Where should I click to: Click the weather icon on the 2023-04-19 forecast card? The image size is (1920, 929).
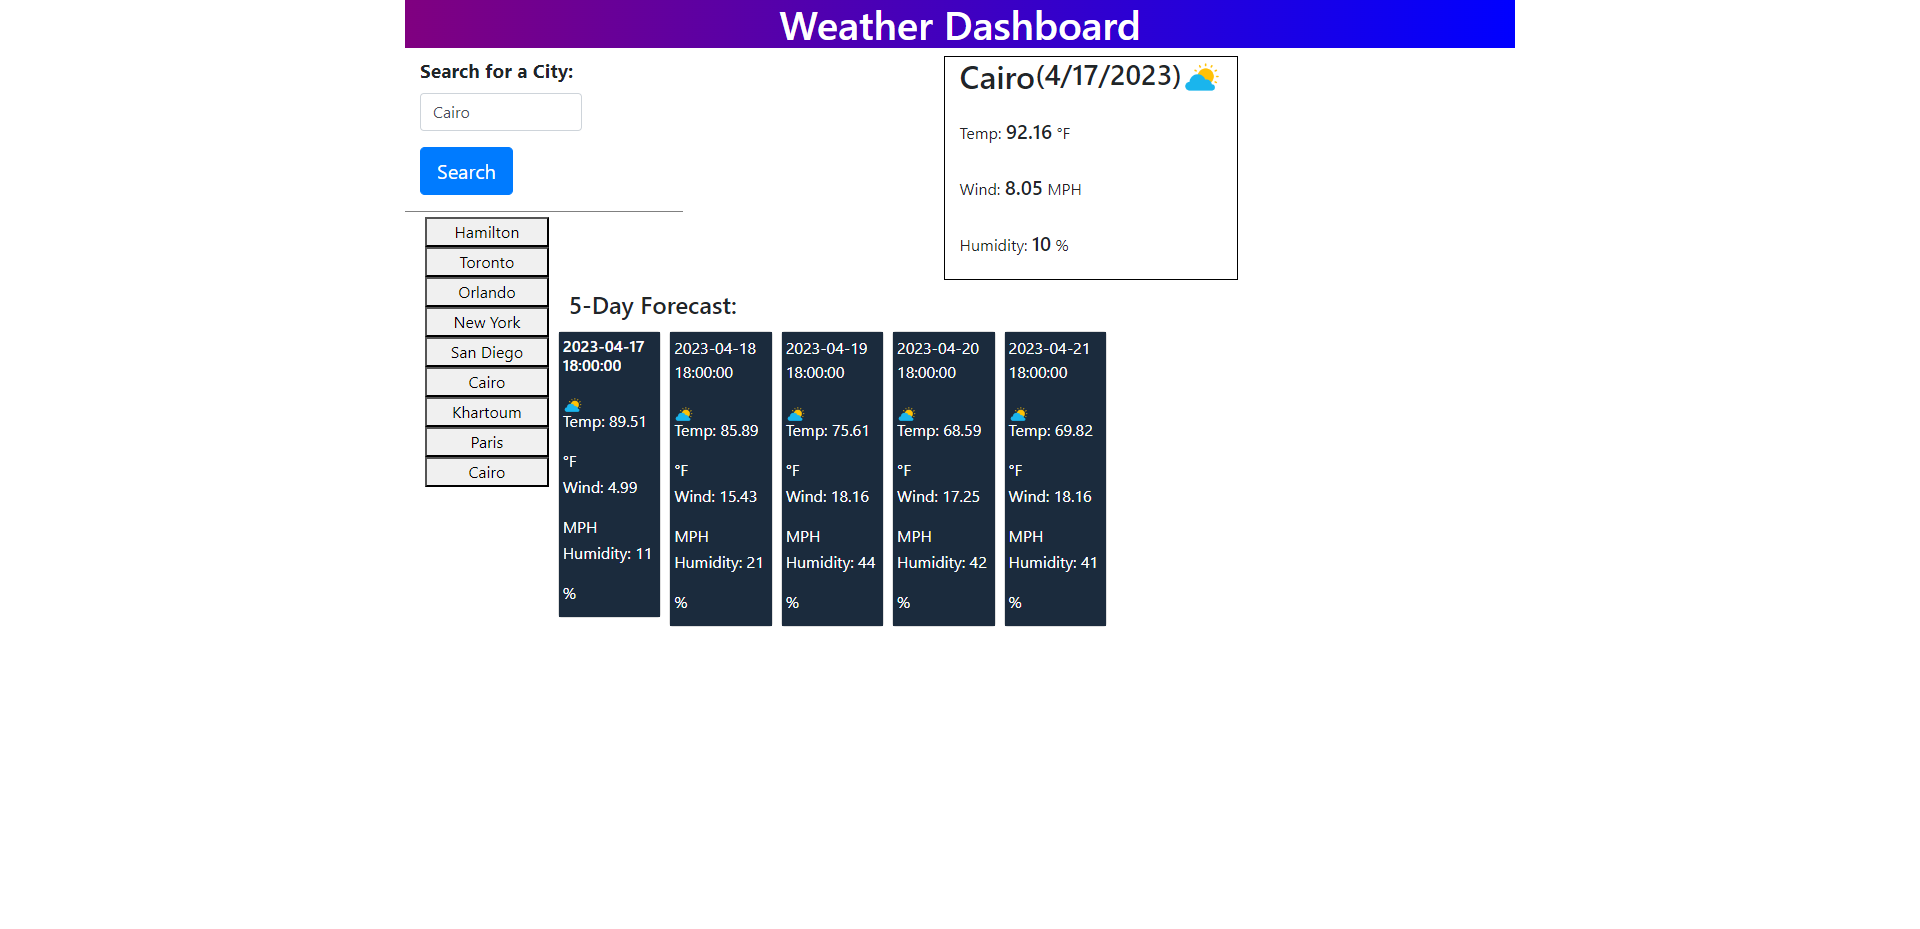click(x=794, y=415)
